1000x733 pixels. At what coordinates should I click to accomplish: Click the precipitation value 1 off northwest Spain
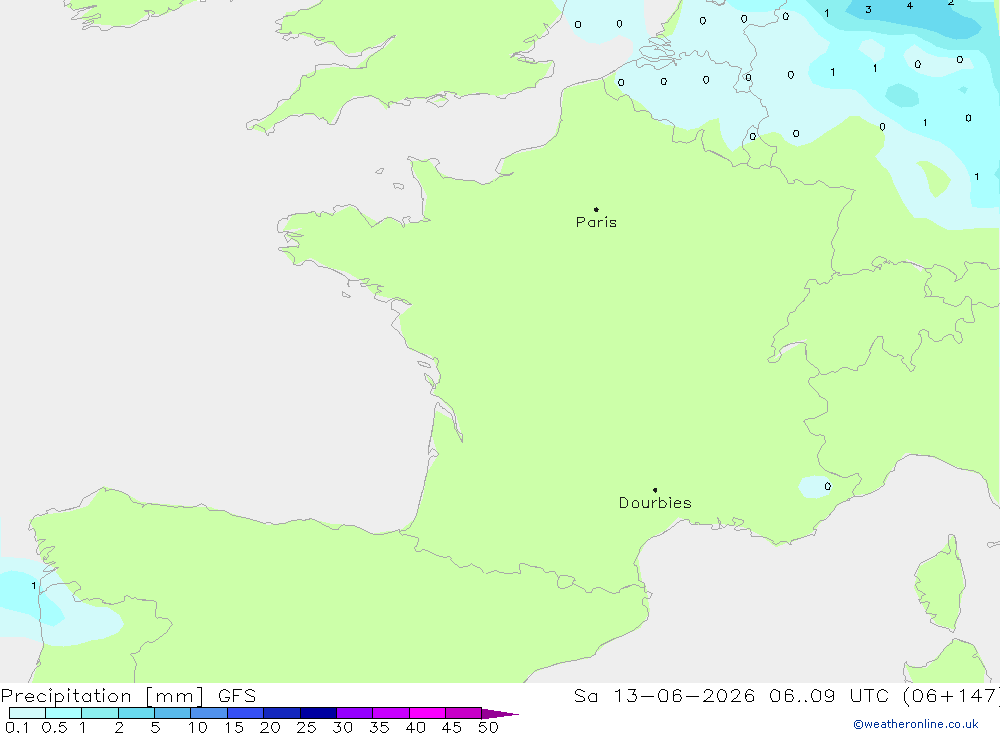[34, 585]
